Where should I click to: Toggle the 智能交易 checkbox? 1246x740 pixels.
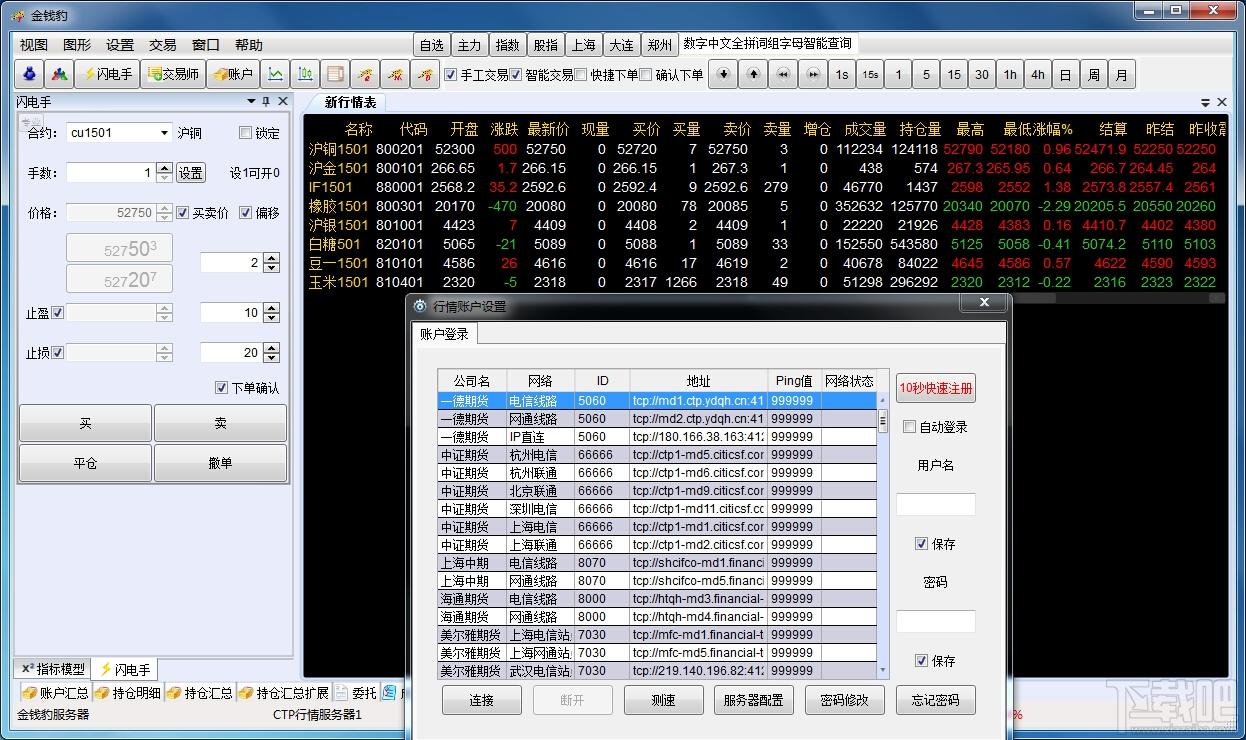pos(516,74)
